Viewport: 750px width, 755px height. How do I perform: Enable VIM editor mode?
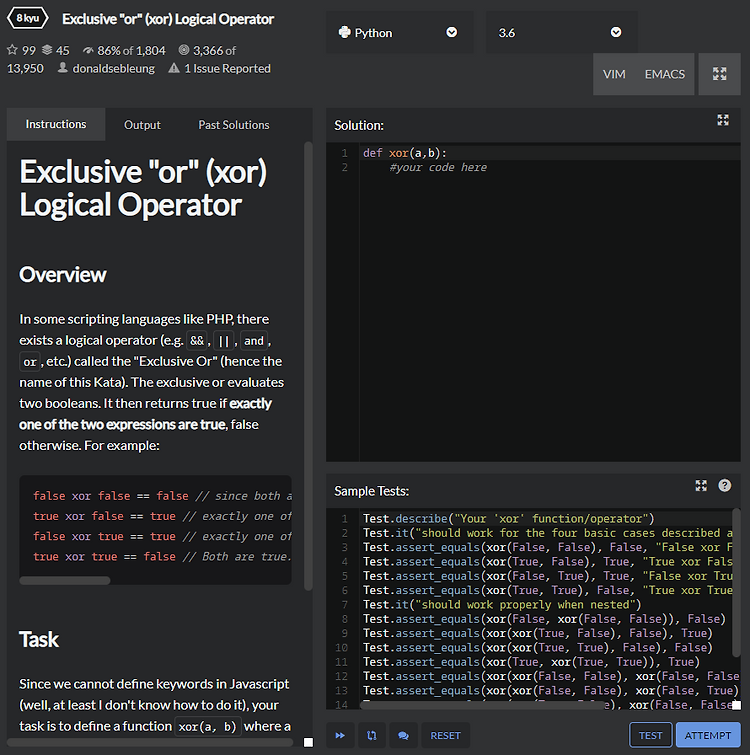pyautogui.click(x=614, y=74)
